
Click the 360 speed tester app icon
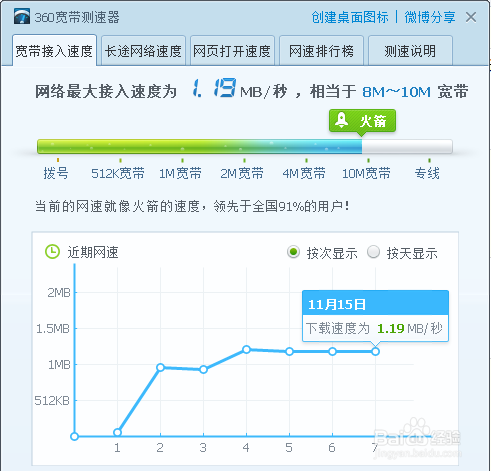22,16
